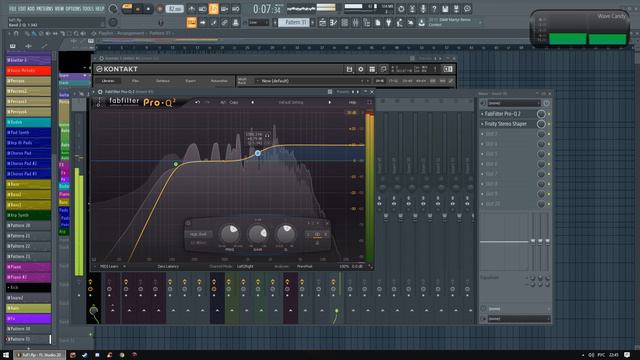Switch to Kontakt Libraries tab
The height and width of the screenshot is (360, 640).
click(108, 81)
